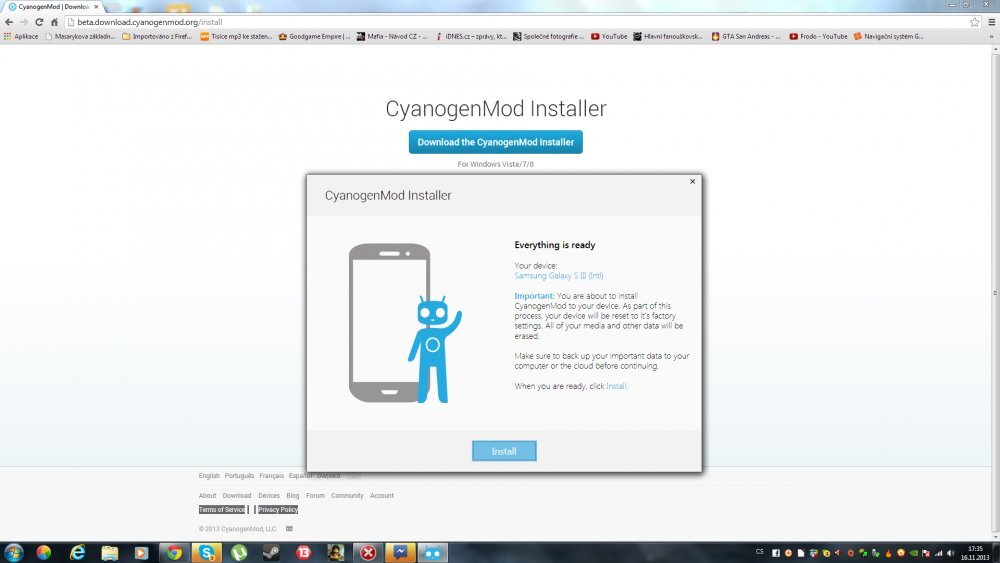Open the Frodo - YouTube bookmark
1000x563 pixels.
click(818, 36)
